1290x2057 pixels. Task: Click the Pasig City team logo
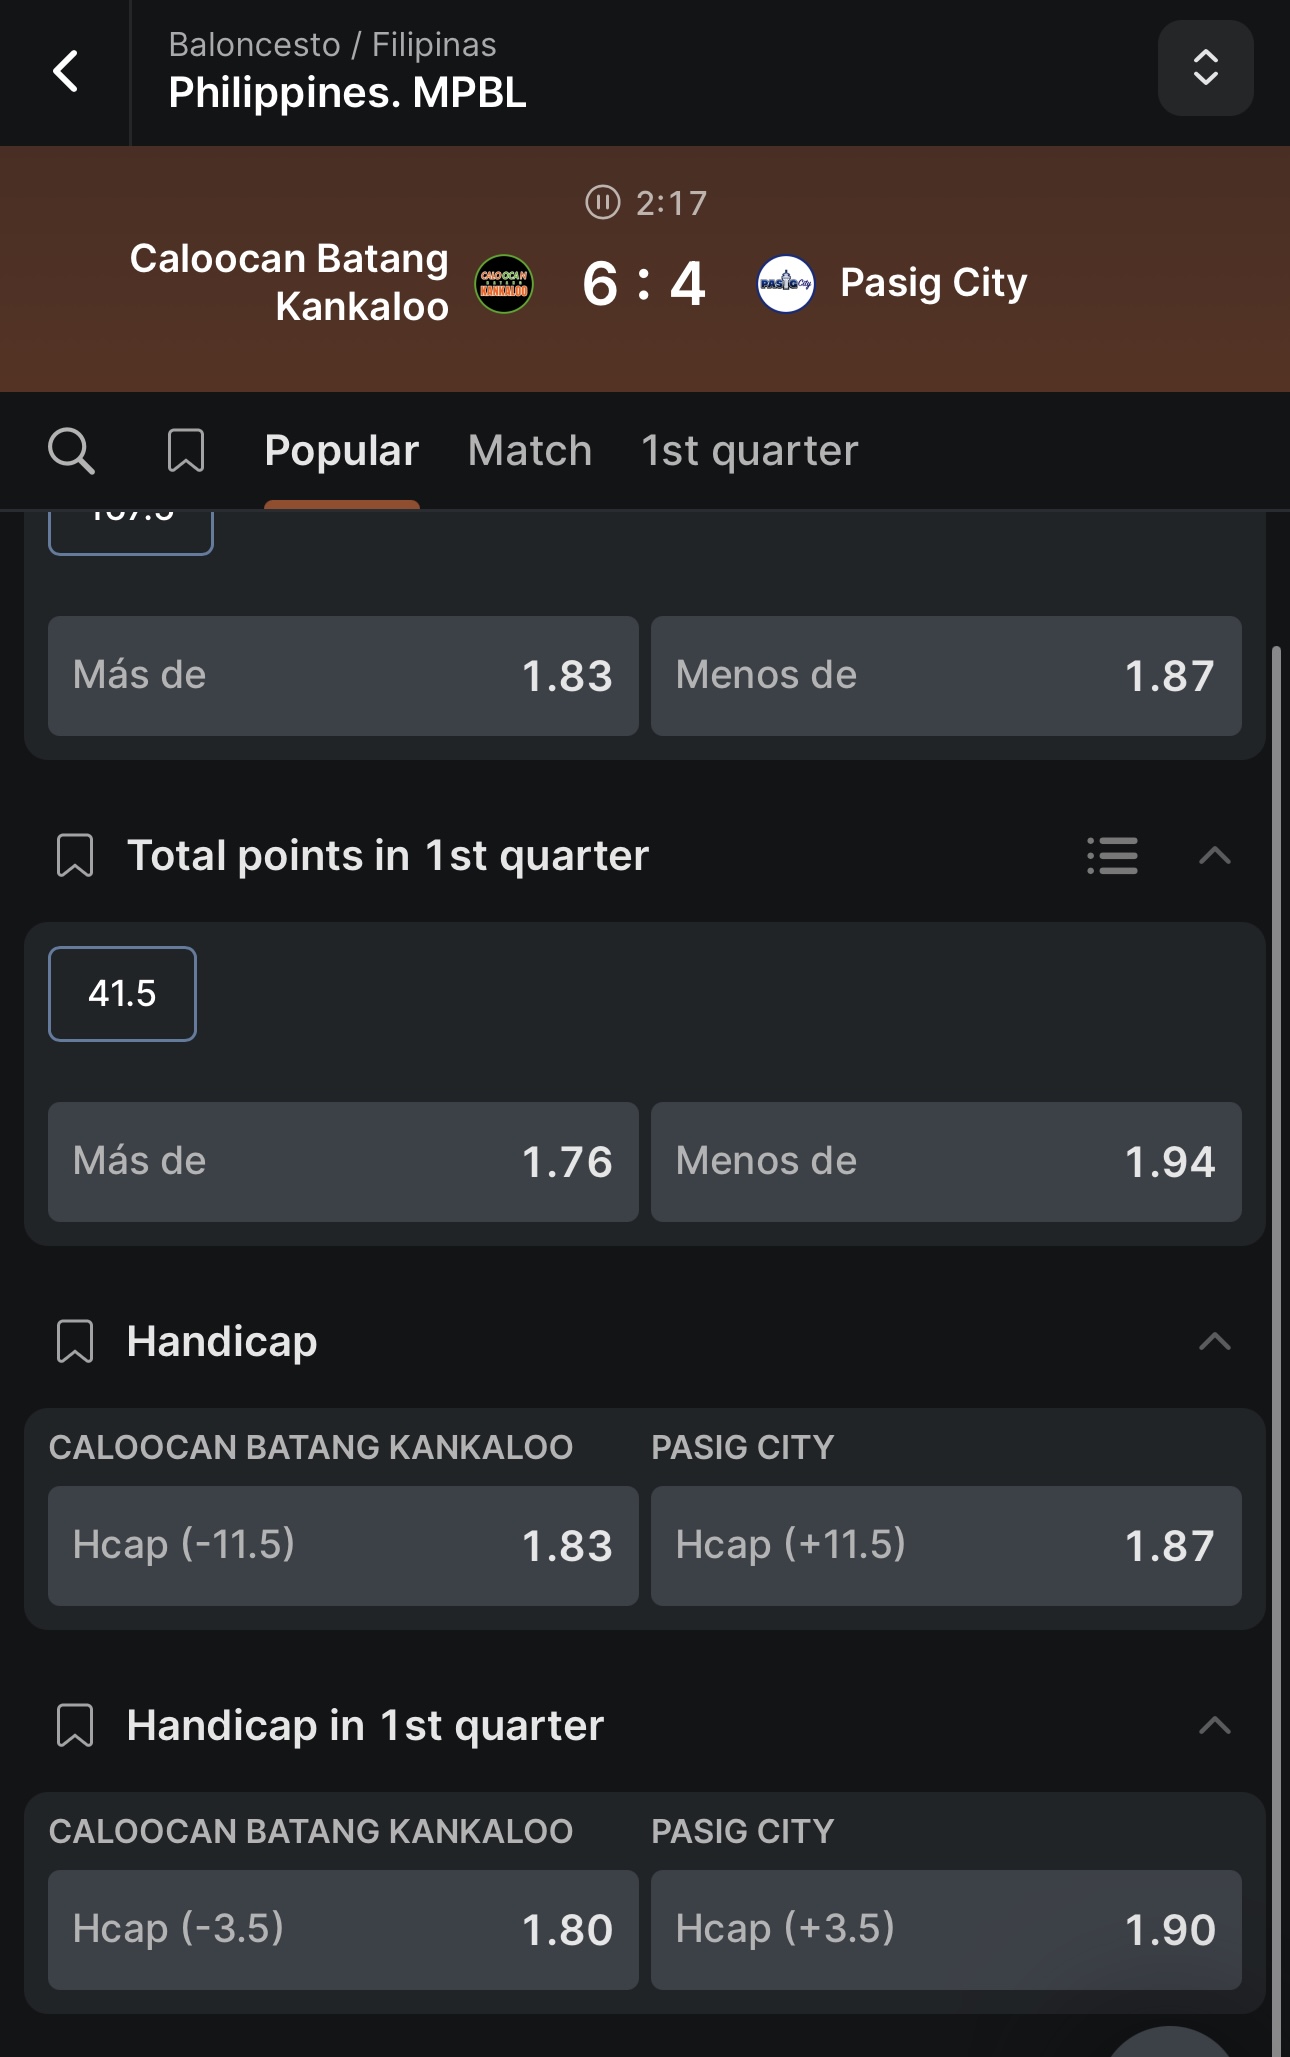(786, 284)
